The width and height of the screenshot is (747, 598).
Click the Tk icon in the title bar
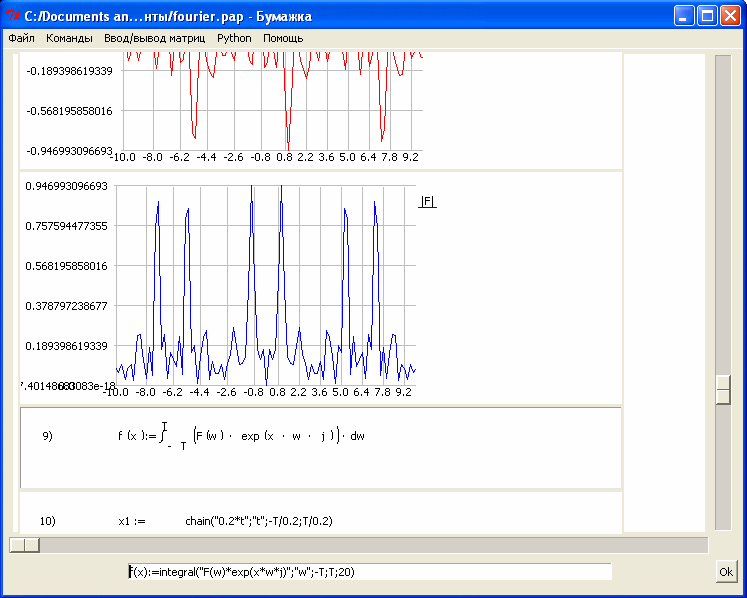[x=13, y=16]
